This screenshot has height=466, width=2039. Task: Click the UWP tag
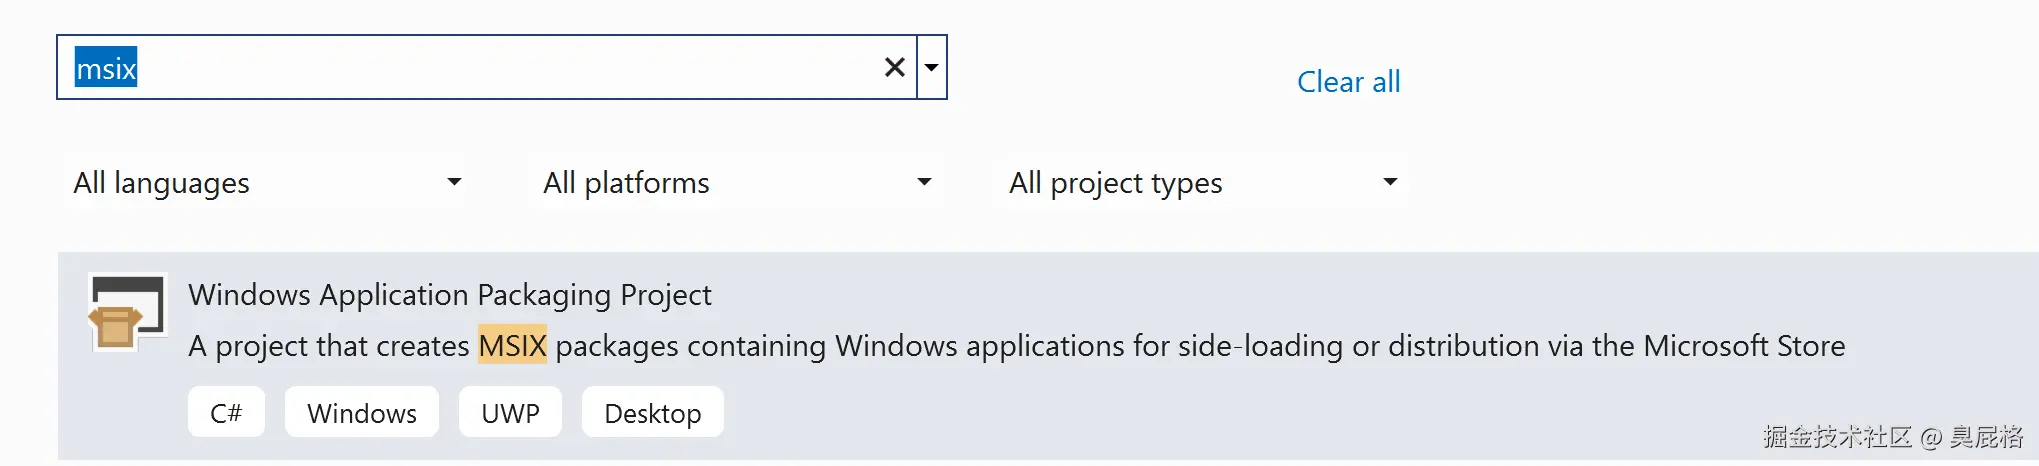[x=510, y=413]
